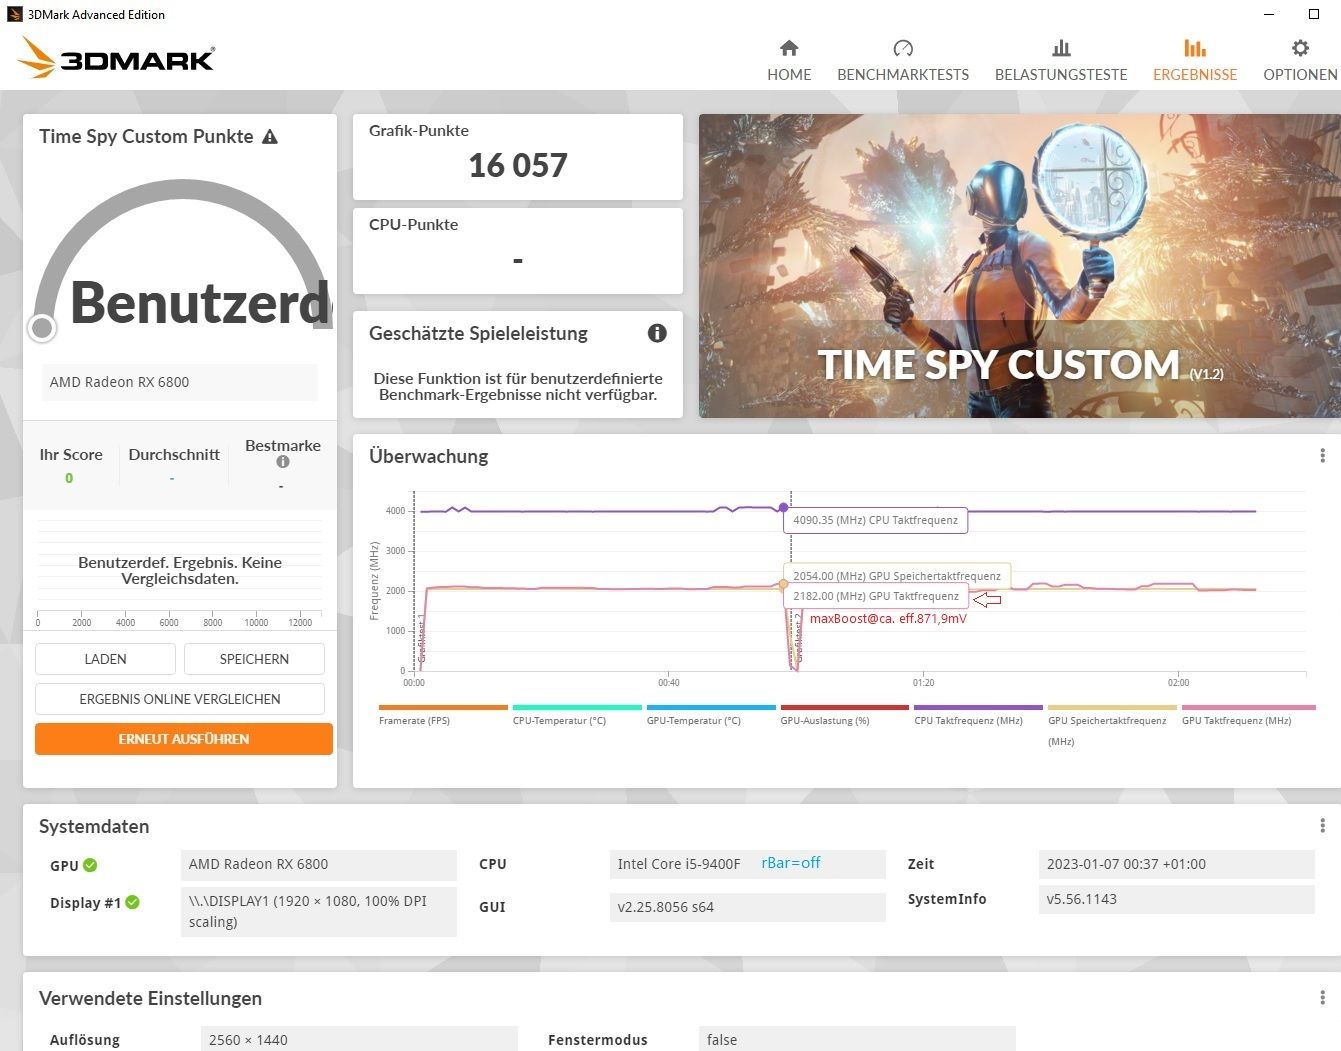Click the Intel Core i5-9400F CPU field
This screenshot has height=1051, width=1341.
748,864
